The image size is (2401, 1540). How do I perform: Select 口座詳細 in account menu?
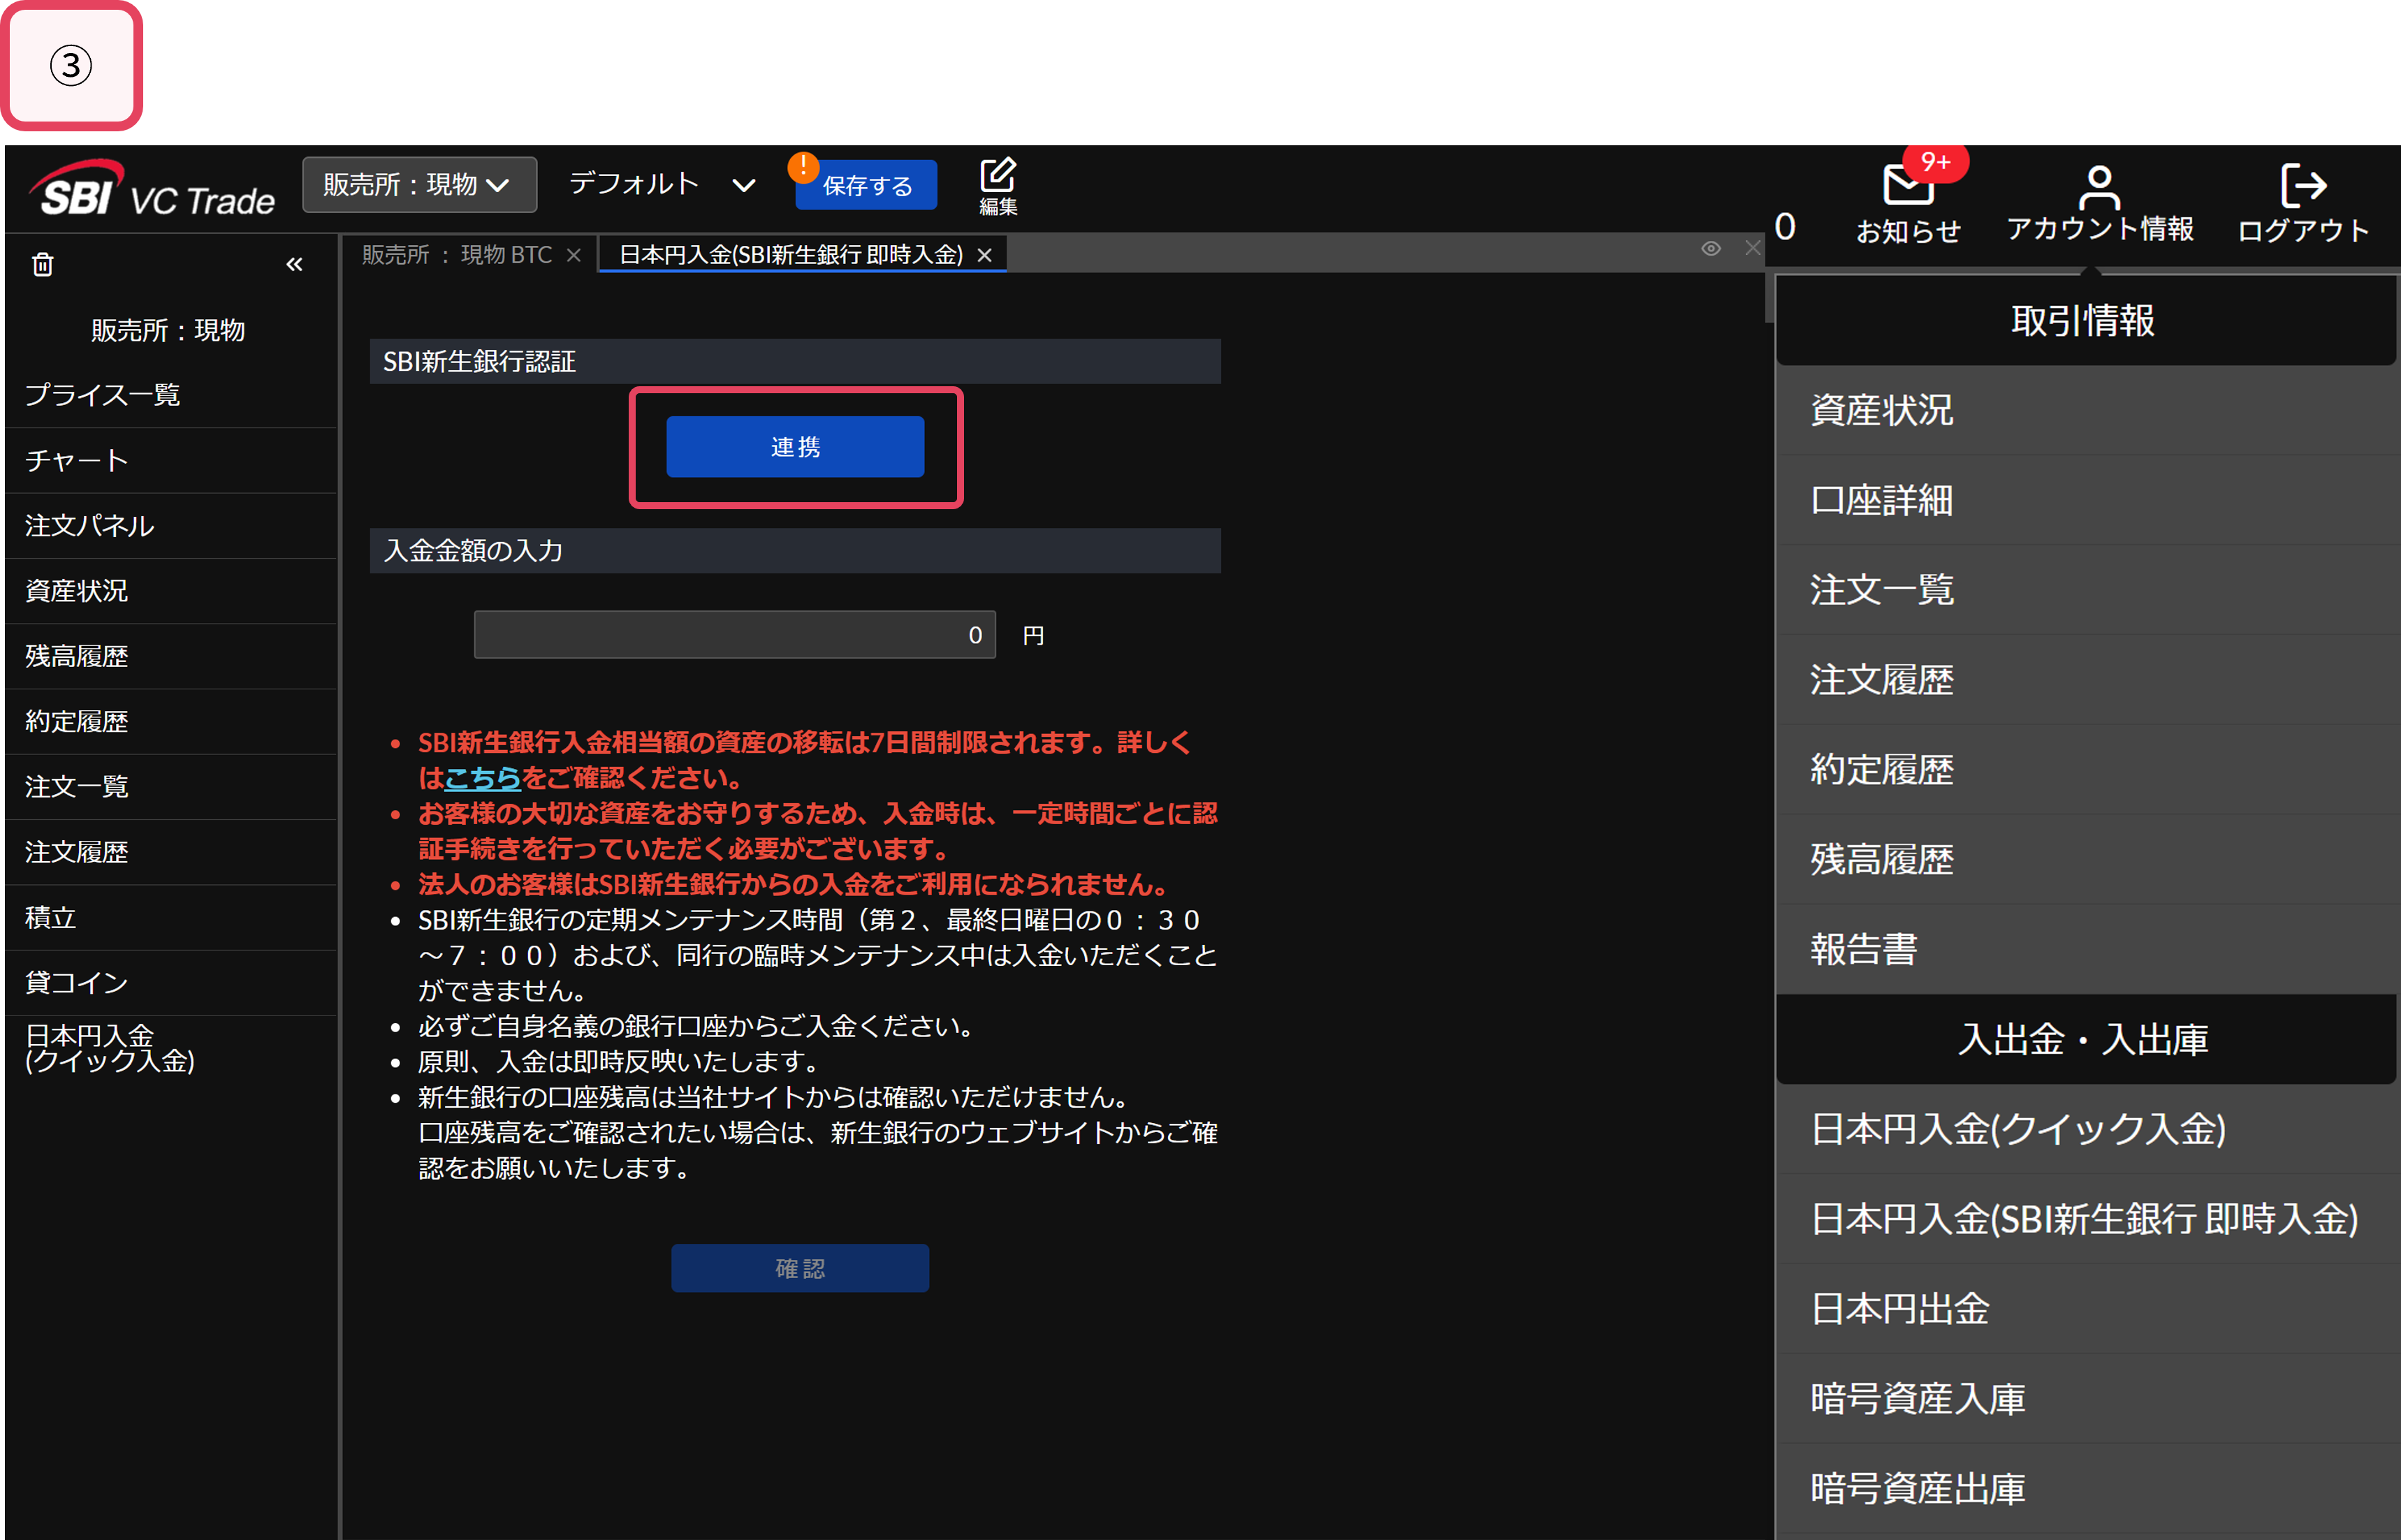(2086, 500)
